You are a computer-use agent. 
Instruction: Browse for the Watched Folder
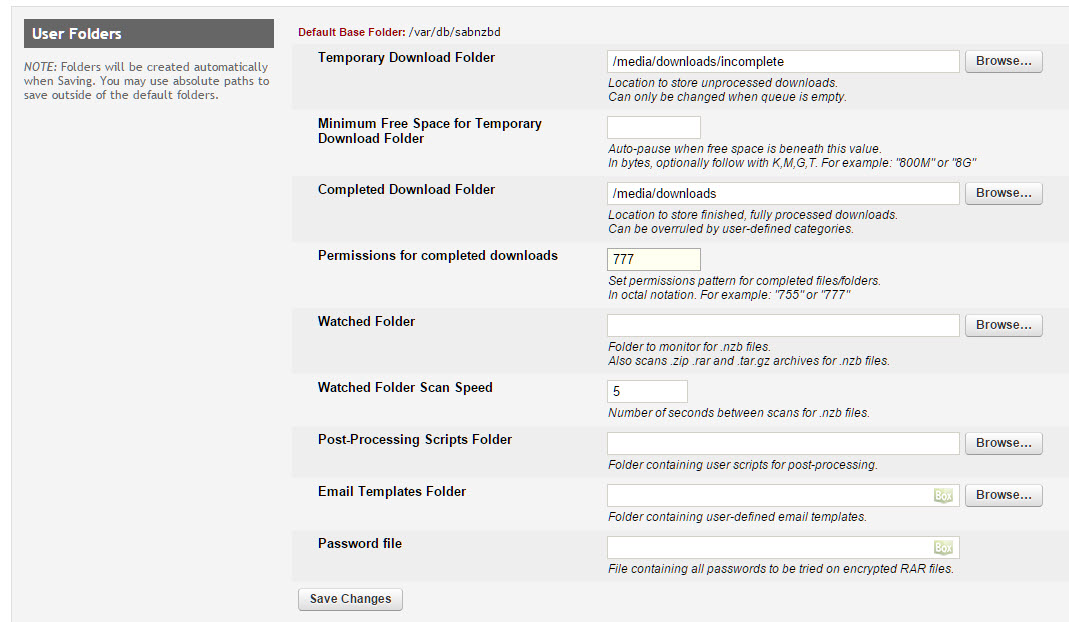1004,325
